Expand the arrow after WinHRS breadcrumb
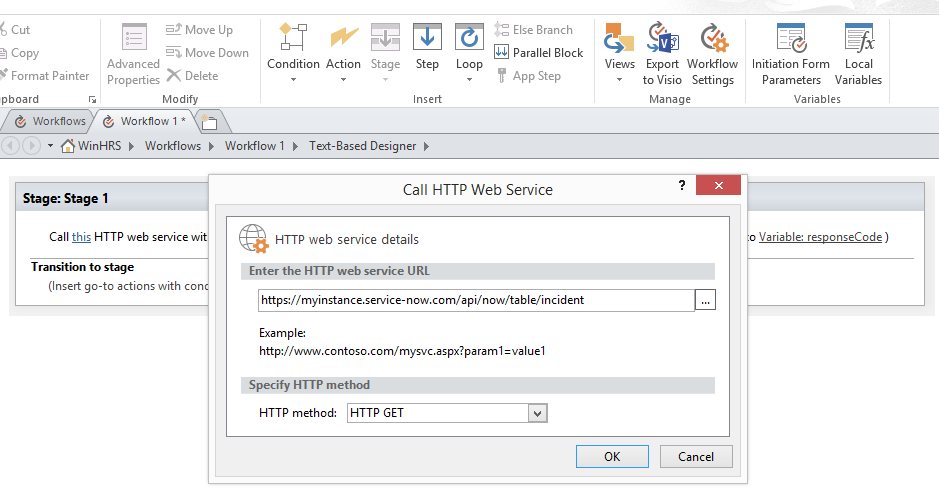Viewport: 939px width, 493px height. [x=131, y=146]
